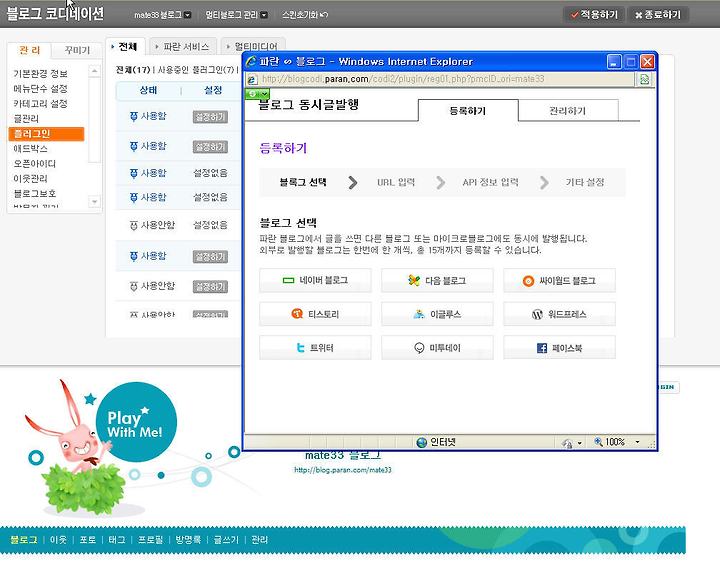This screenshot has height=568, width=720.
Task: Open the mate33 블로그 dropdown
Action: 162,15
